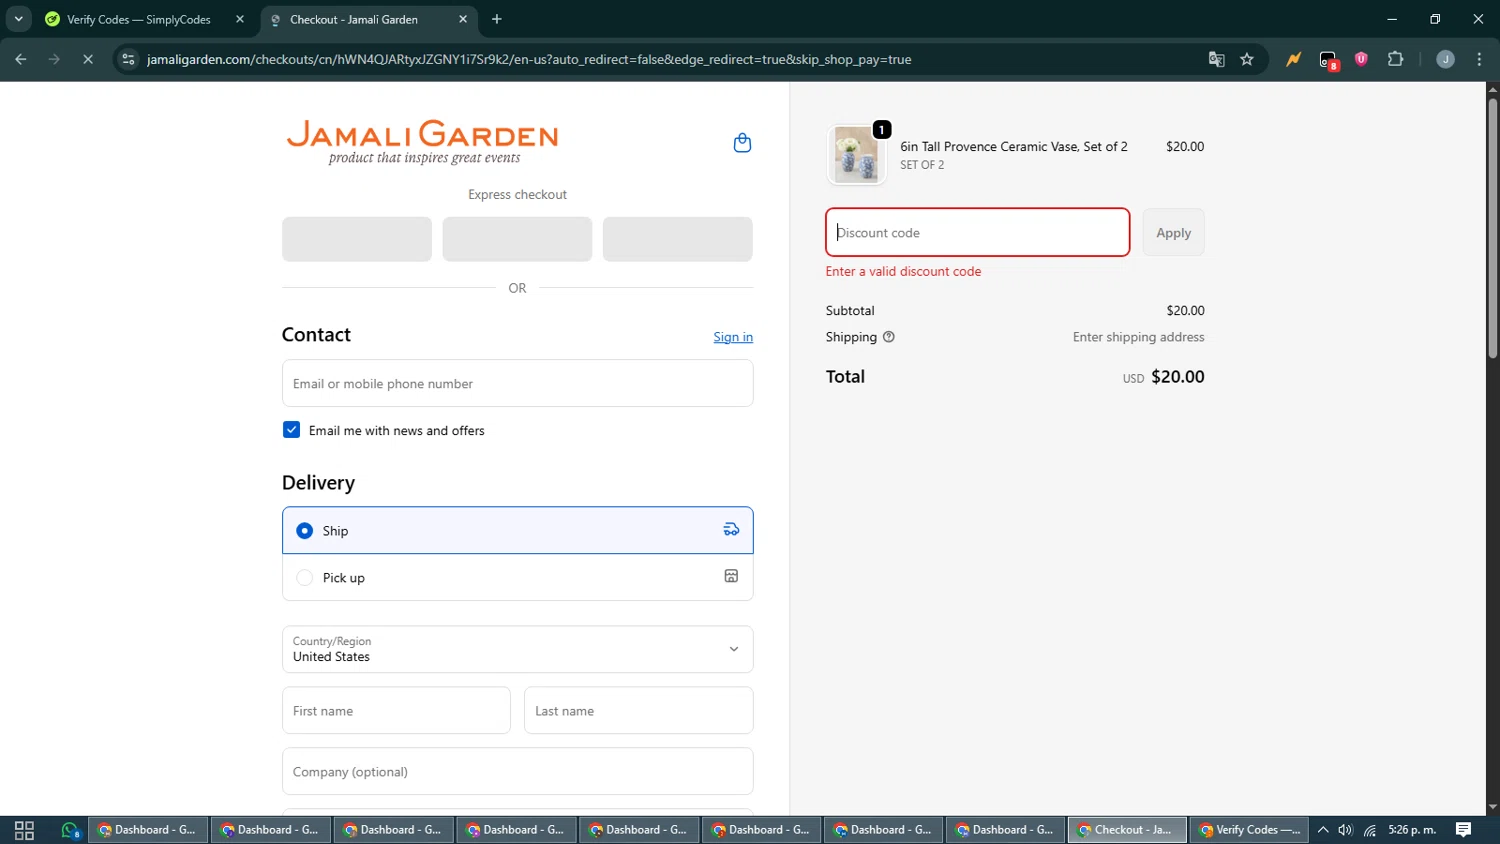Open the notification center icon
This screenshot has width=1500, height=844.
(x=1463, y=830)
